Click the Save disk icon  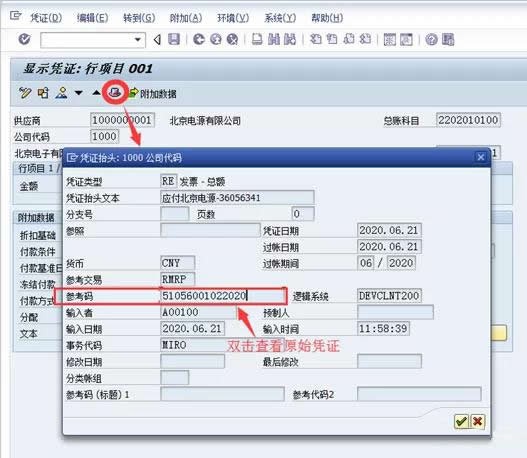coord(174,39)
